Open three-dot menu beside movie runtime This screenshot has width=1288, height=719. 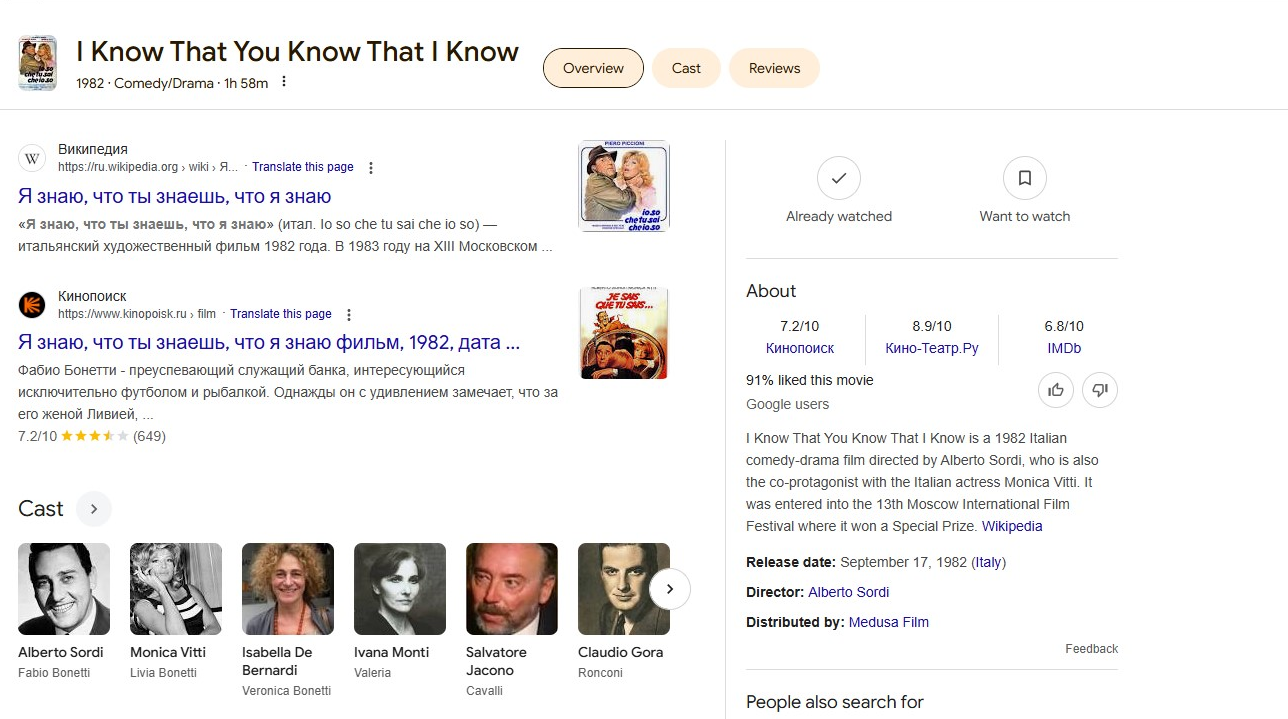284,82
